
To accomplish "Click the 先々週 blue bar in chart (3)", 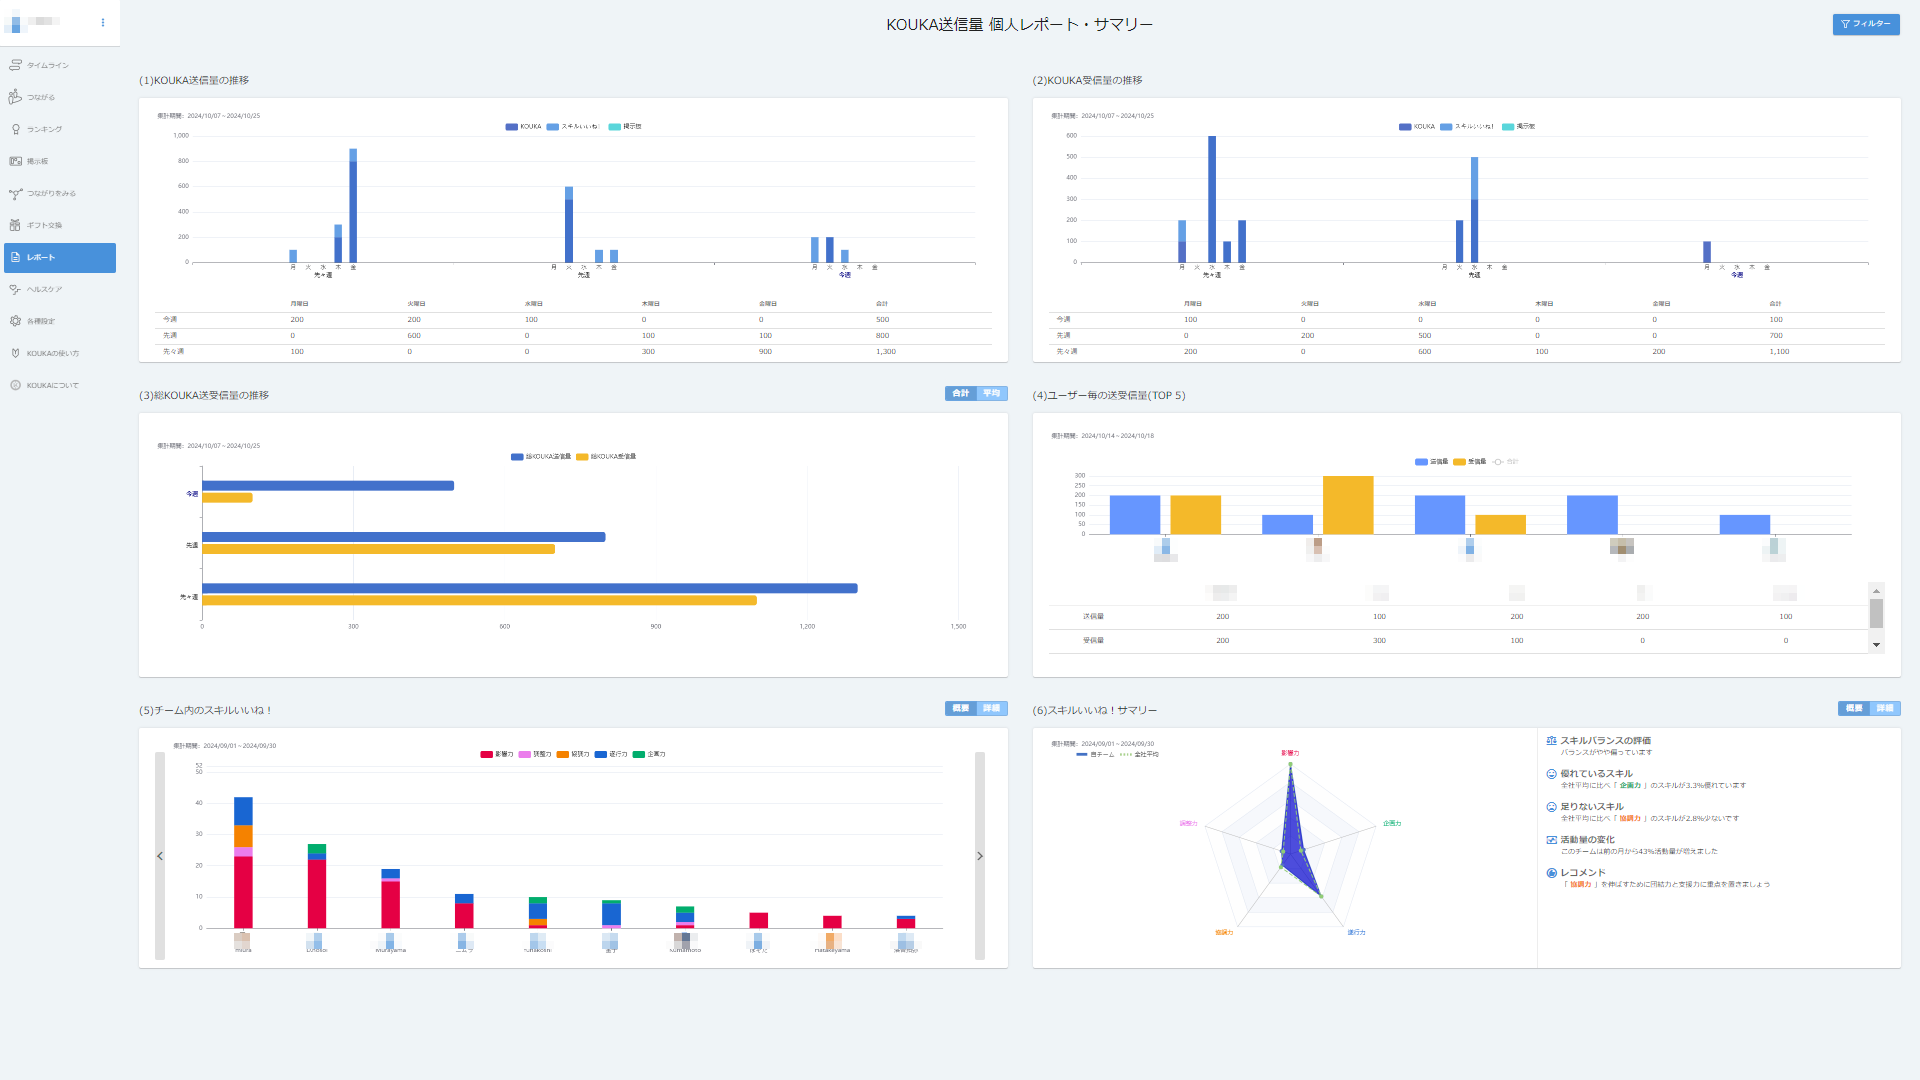I will [530, 588].
